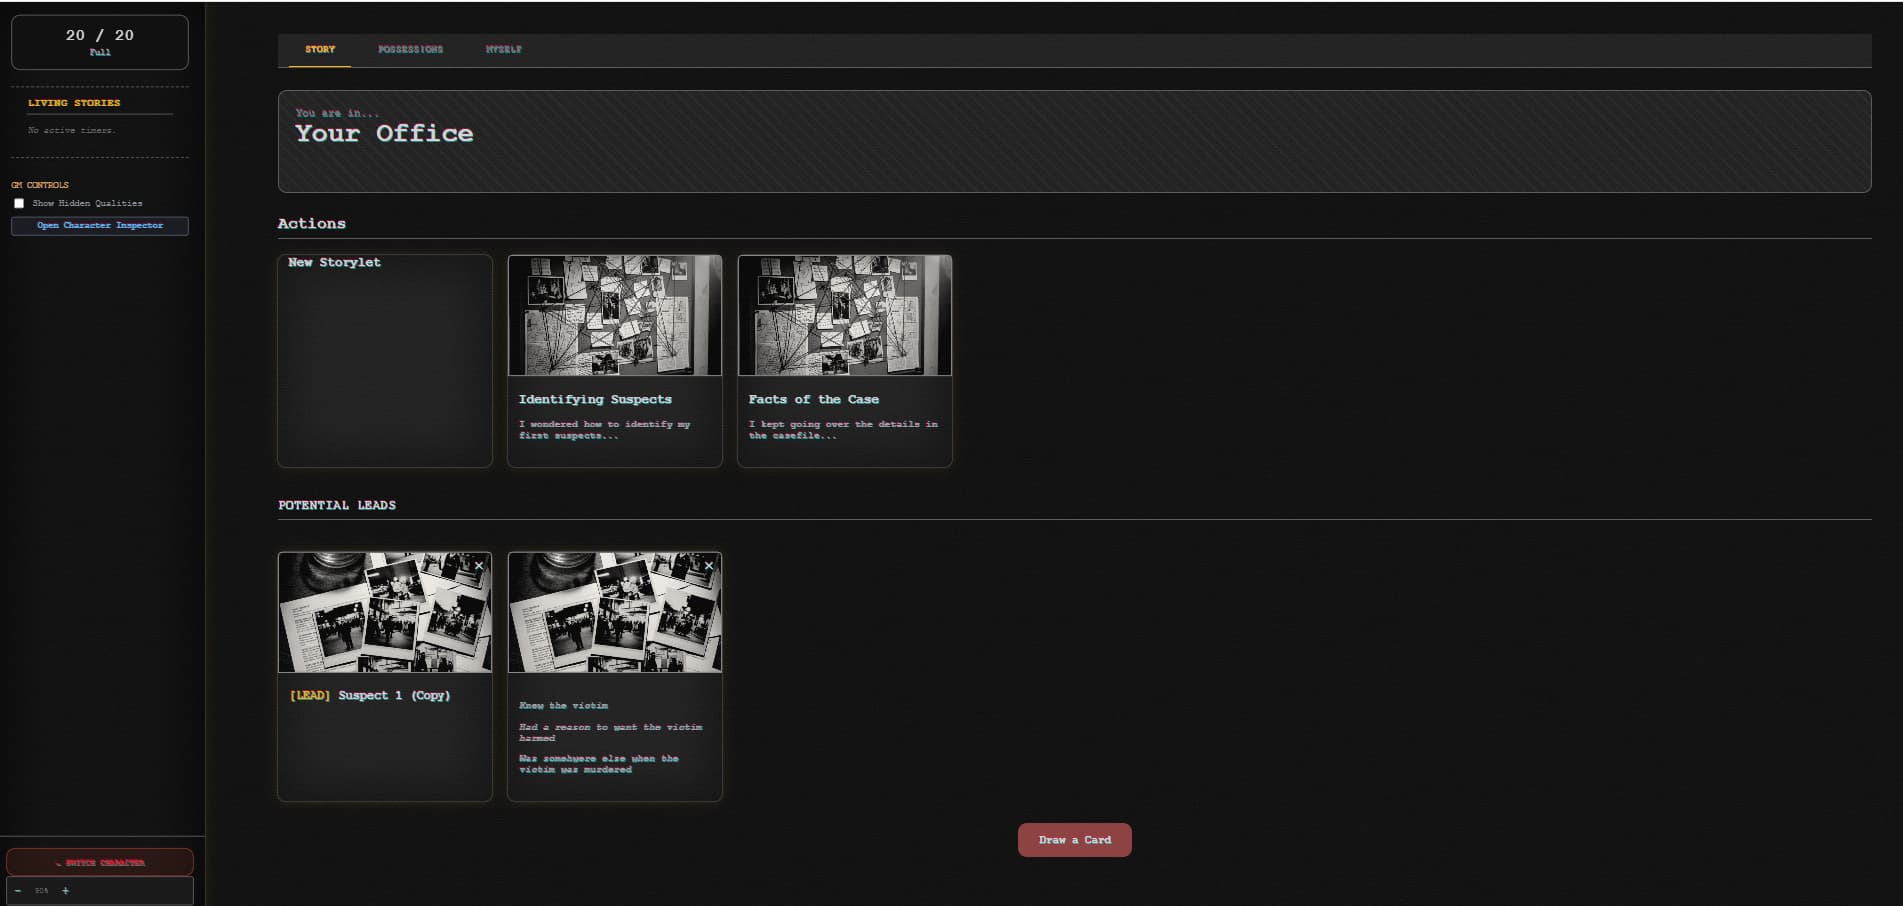Click the Facts of the Case title
Image resolution: width=1903 pixels, height=906 pixels.
coord(813,399)
